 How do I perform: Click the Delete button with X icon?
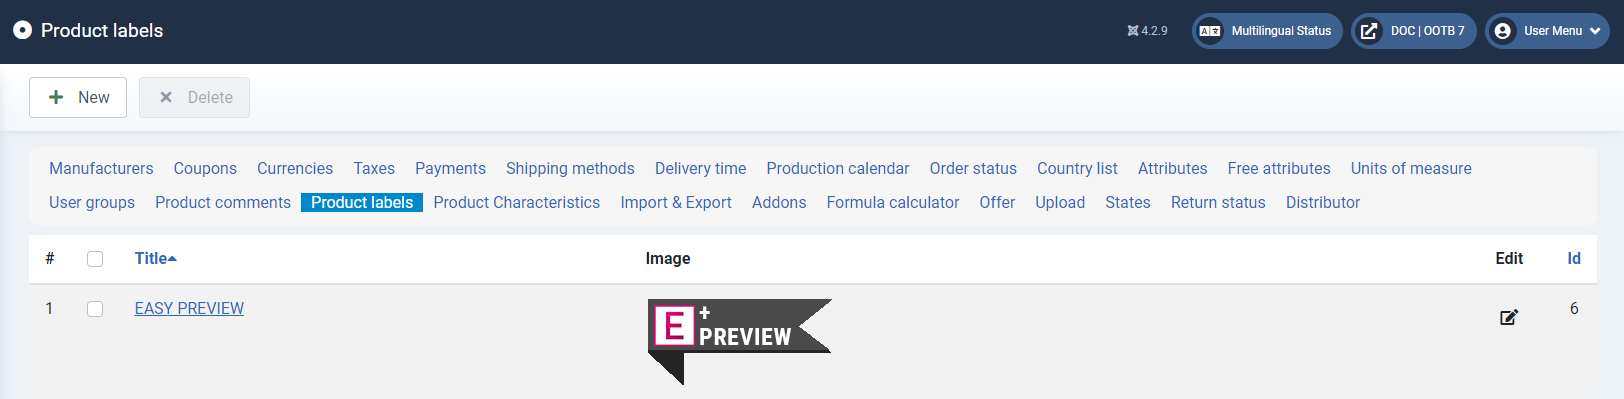tap(194, 97)
